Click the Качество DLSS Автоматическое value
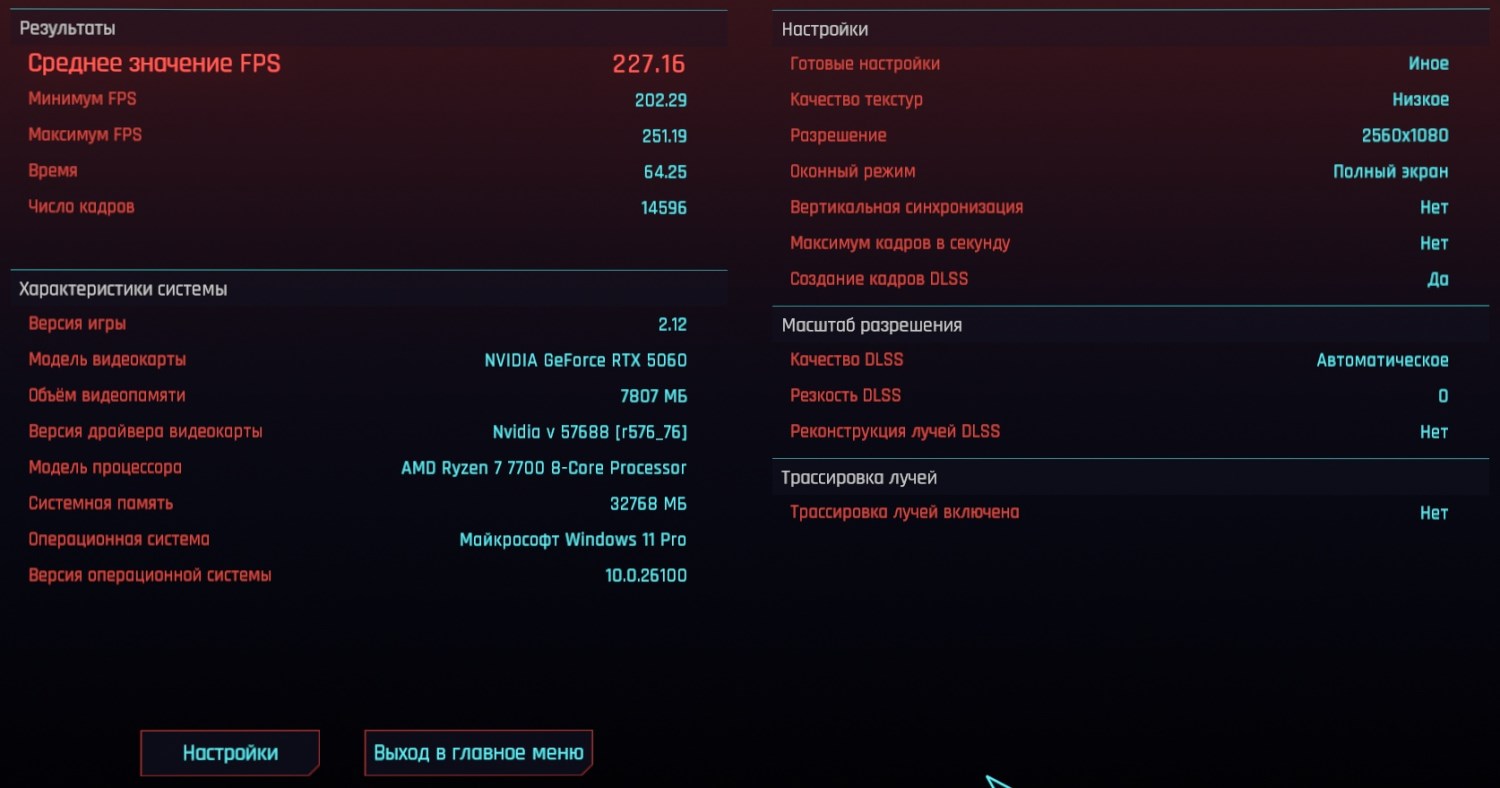This screenshot has height=788, width=1500. point(1382,360)
